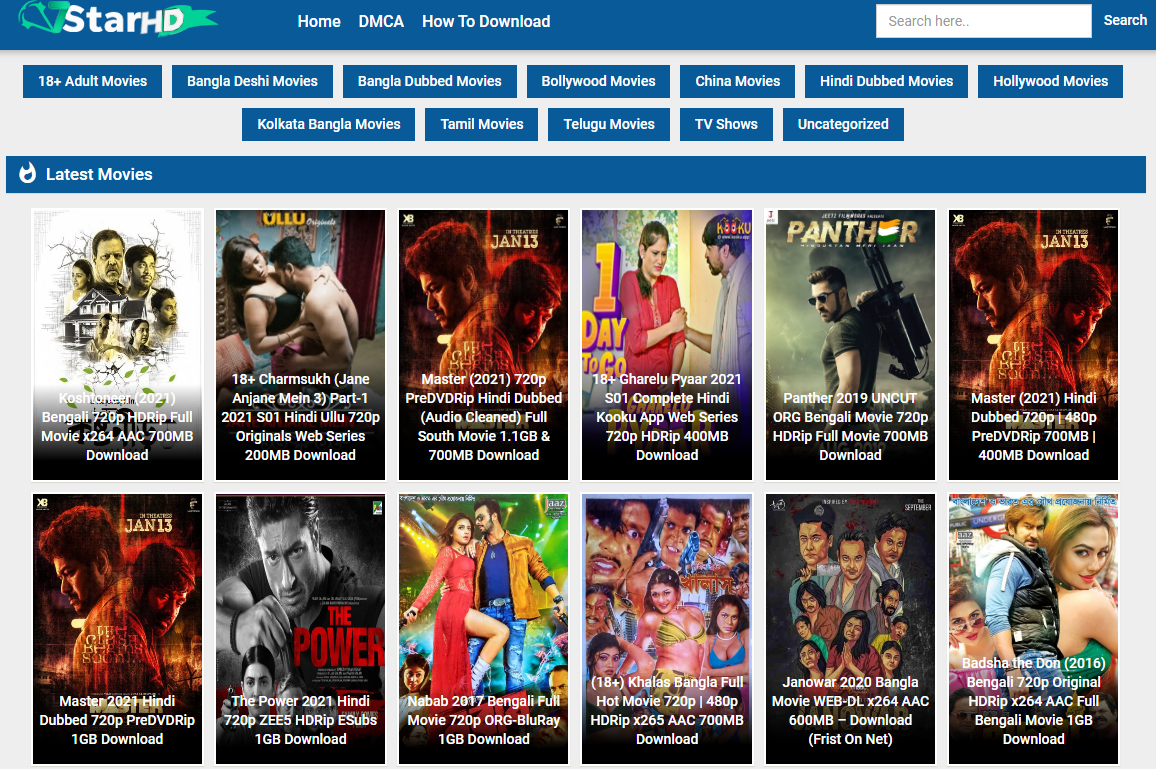
Task: Open Gharelu Pyaar 2021 Kooku poster
Action: pyautogui.click(x=666, y=344)
